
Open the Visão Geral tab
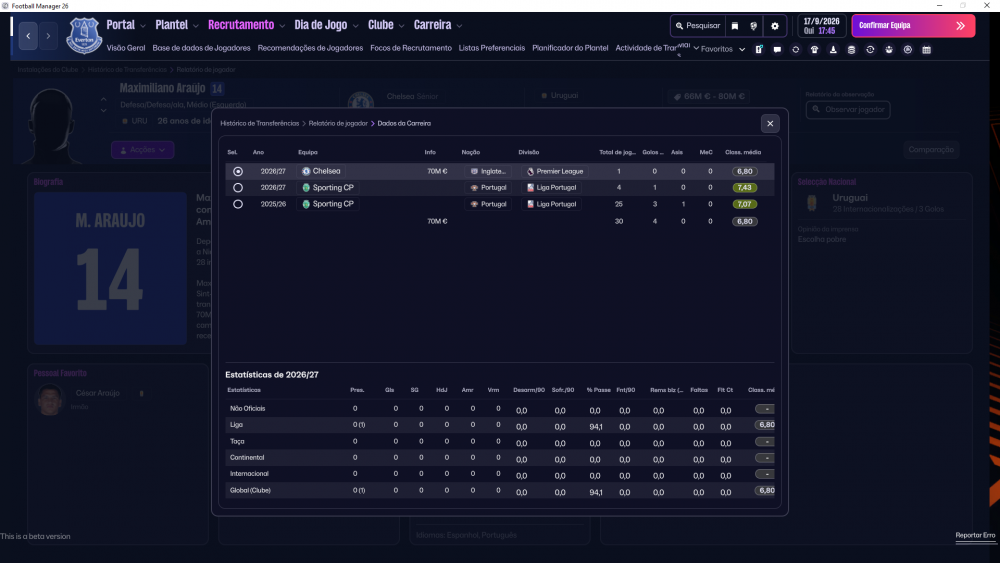coord(126,48)
